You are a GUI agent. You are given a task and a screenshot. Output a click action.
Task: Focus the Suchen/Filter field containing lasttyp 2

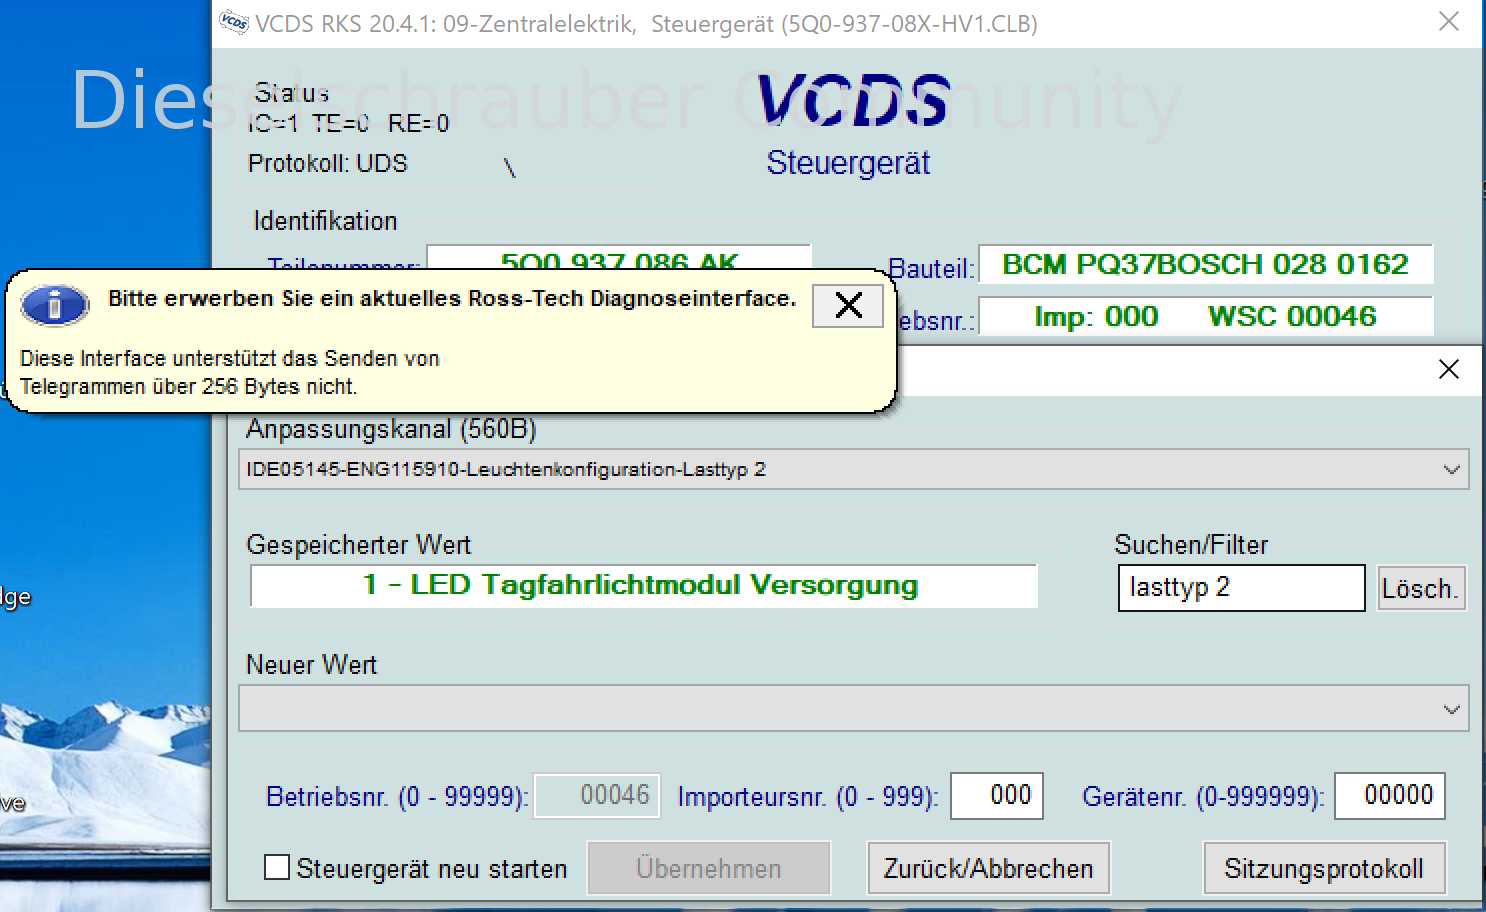1241,588
